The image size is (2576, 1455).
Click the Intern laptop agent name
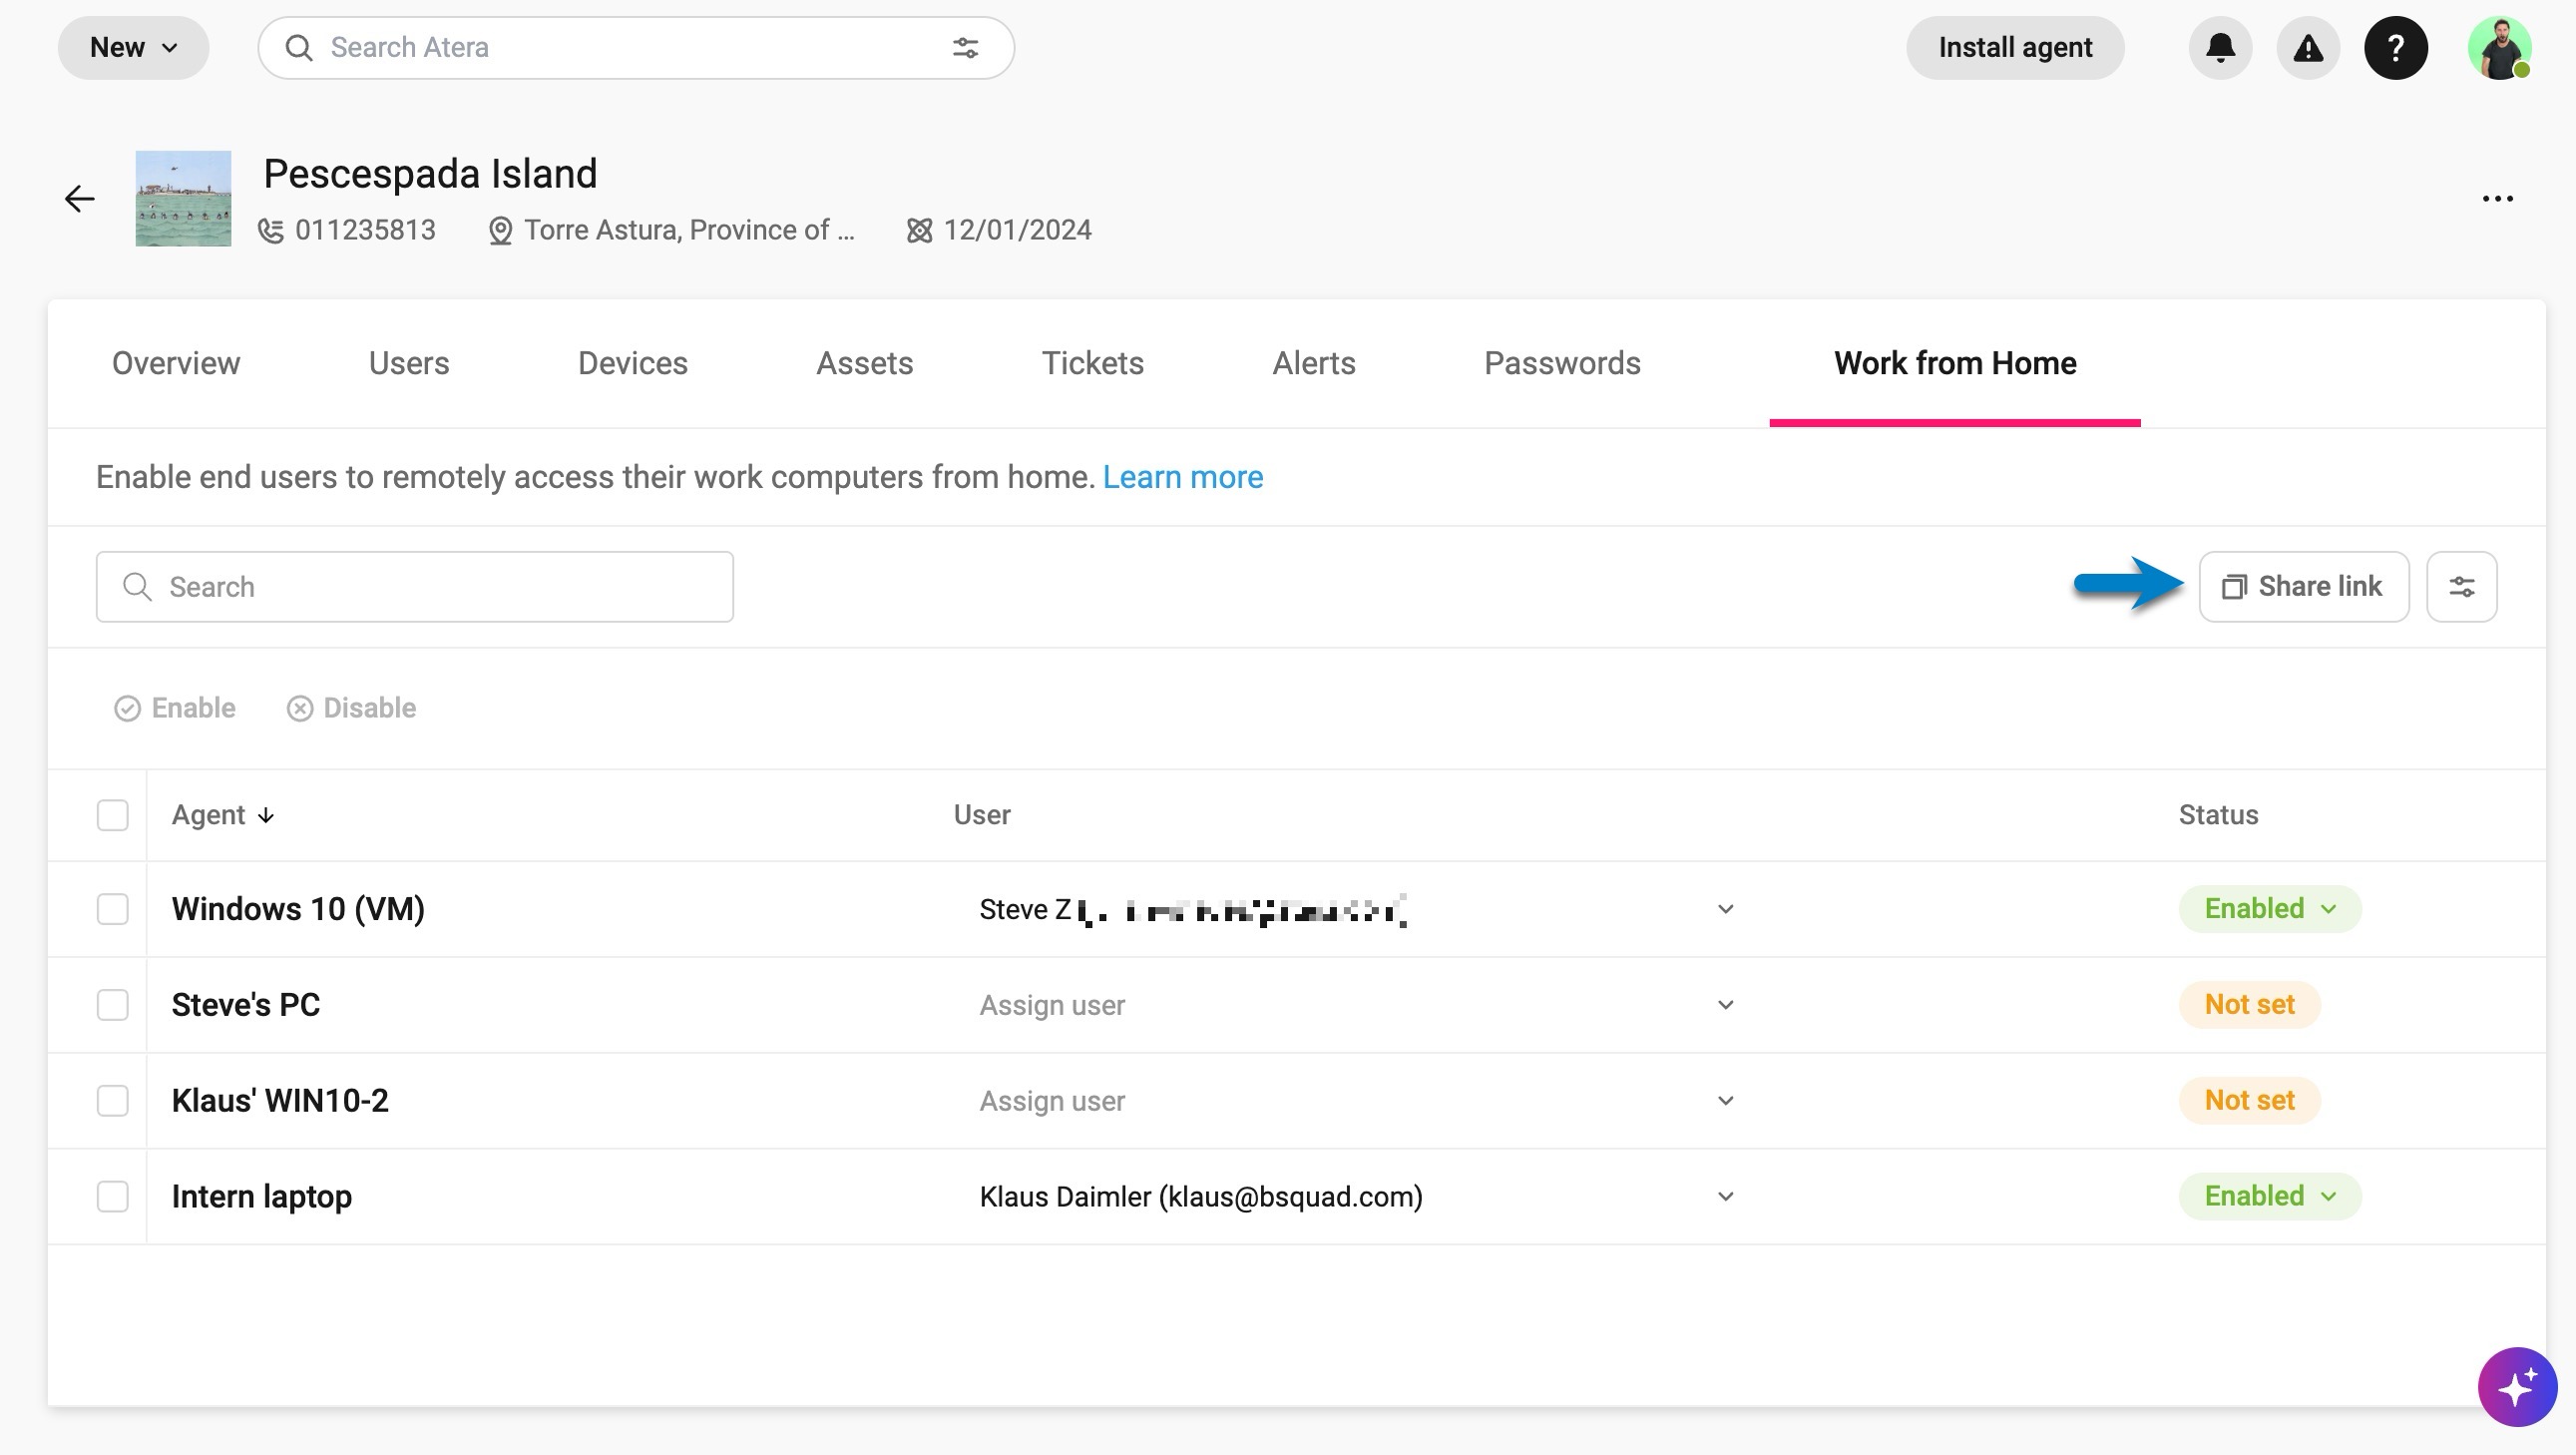[262, 1197]
